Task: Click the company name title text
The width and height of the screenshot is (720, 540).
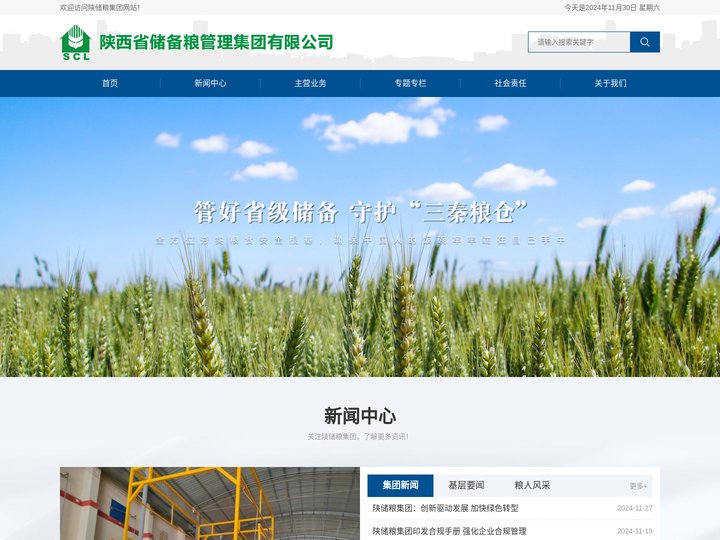Action: click(216, 42)
